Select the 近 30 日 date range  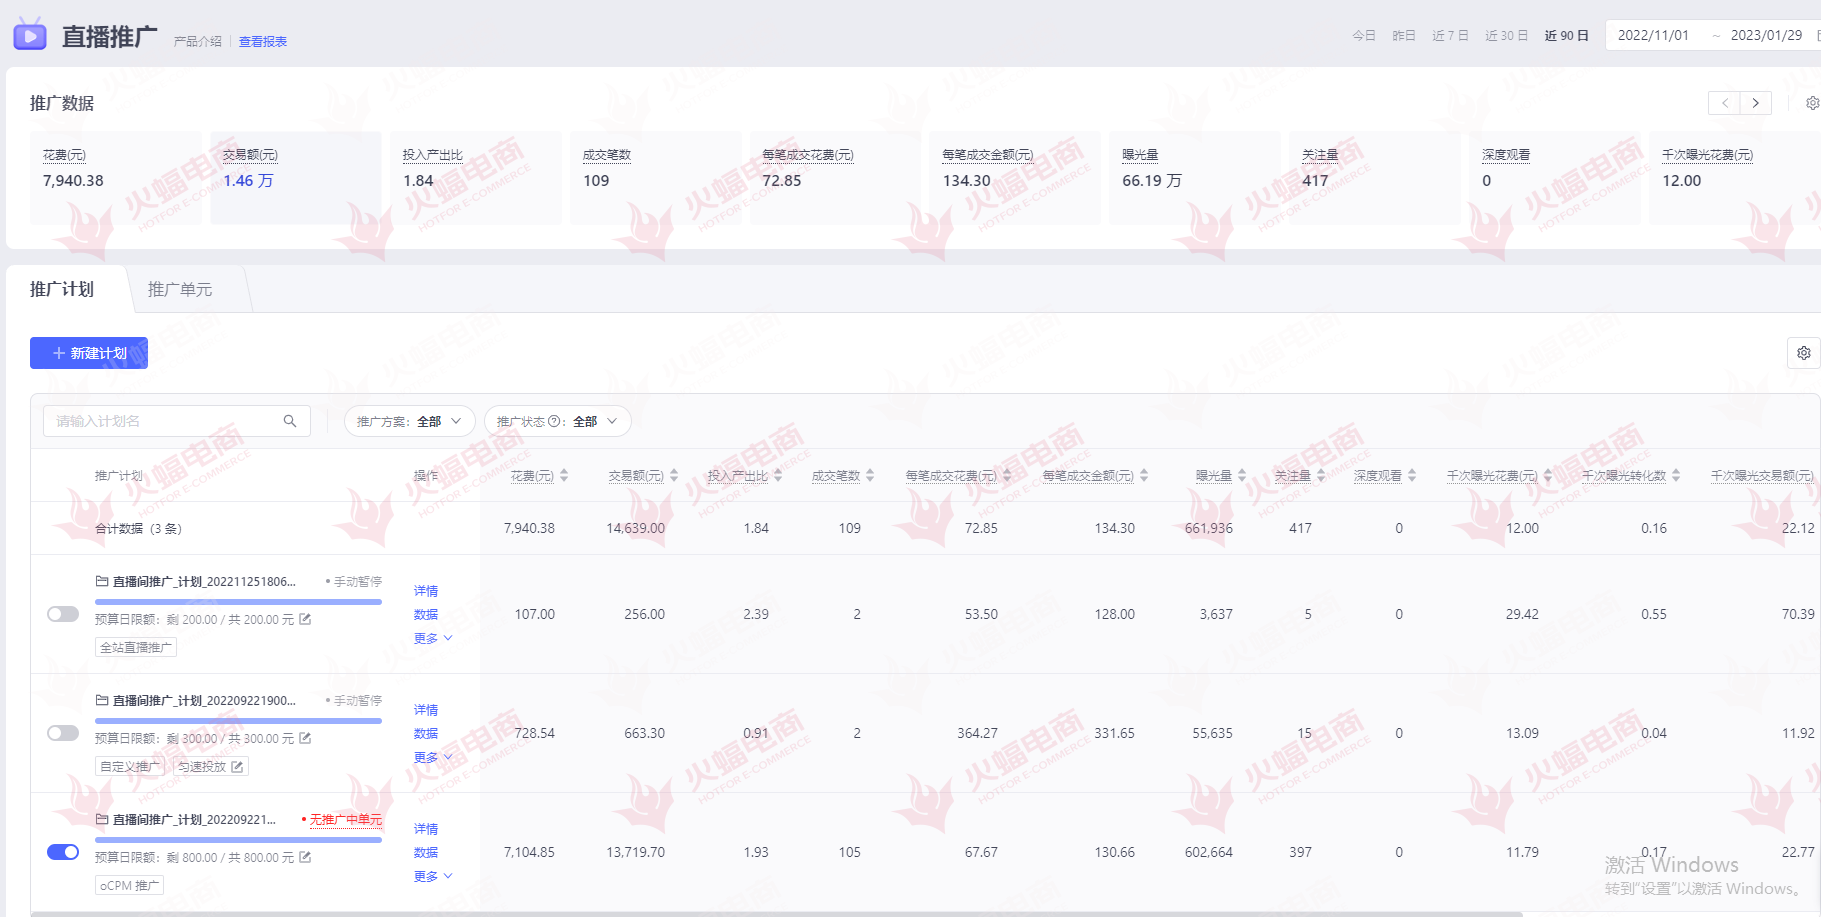pos(1506,35)
